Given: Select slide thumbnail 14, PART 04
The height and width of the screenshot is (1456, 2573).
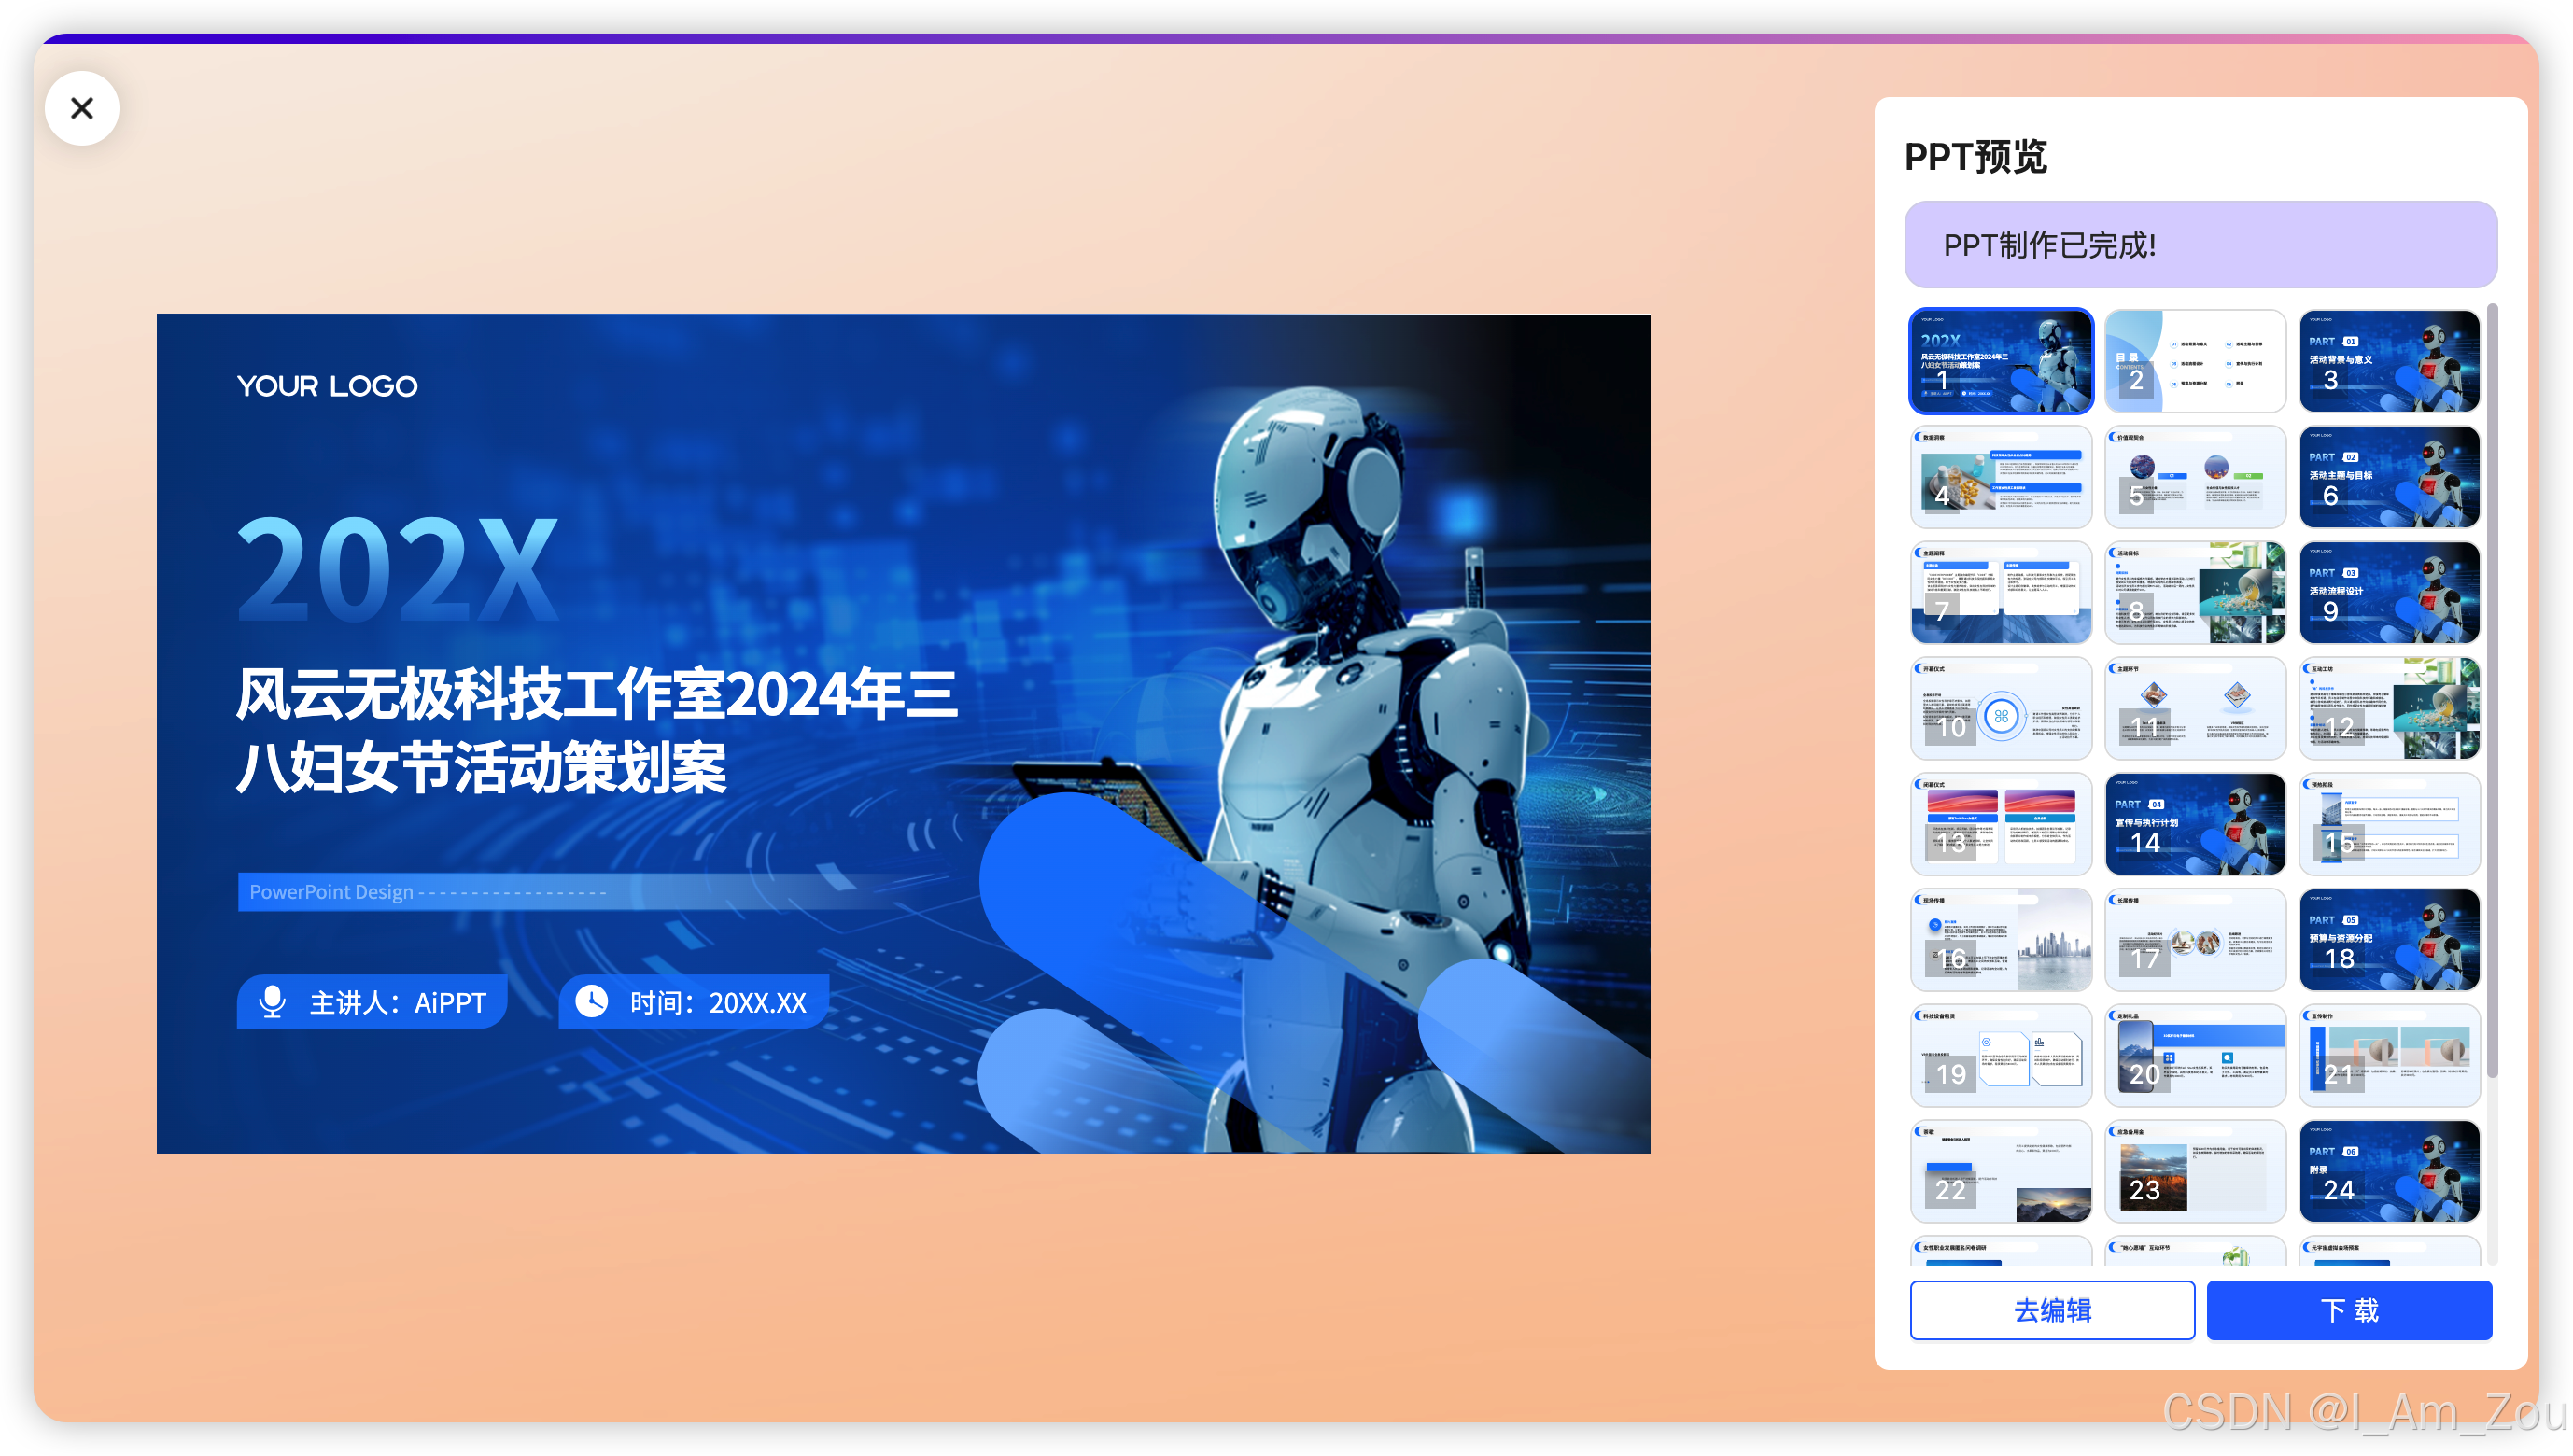Looking at the screenshot, I should pos(2194,824).
